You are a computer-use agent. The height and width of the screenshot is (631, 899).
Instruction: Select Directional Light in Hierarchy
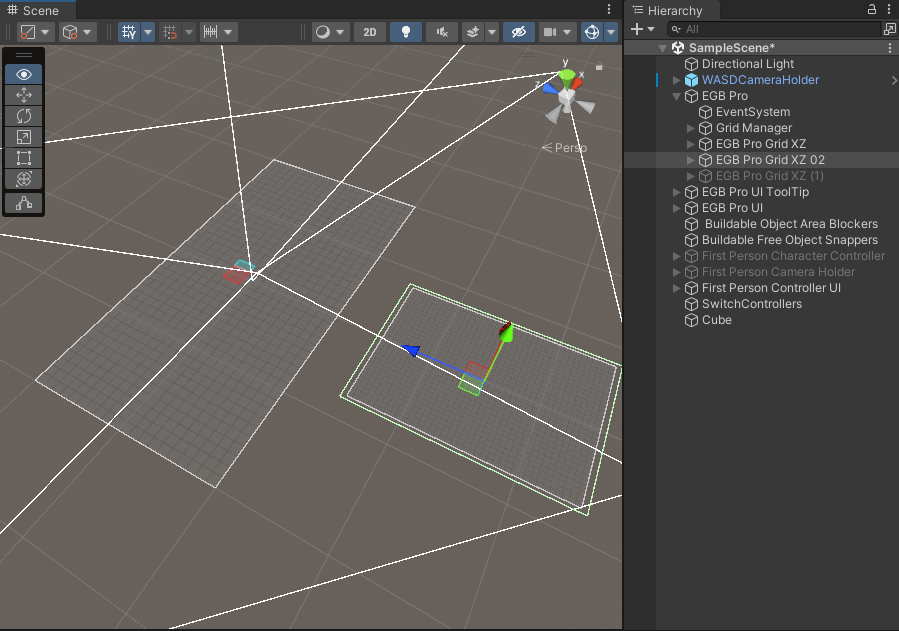coord(748,64)
